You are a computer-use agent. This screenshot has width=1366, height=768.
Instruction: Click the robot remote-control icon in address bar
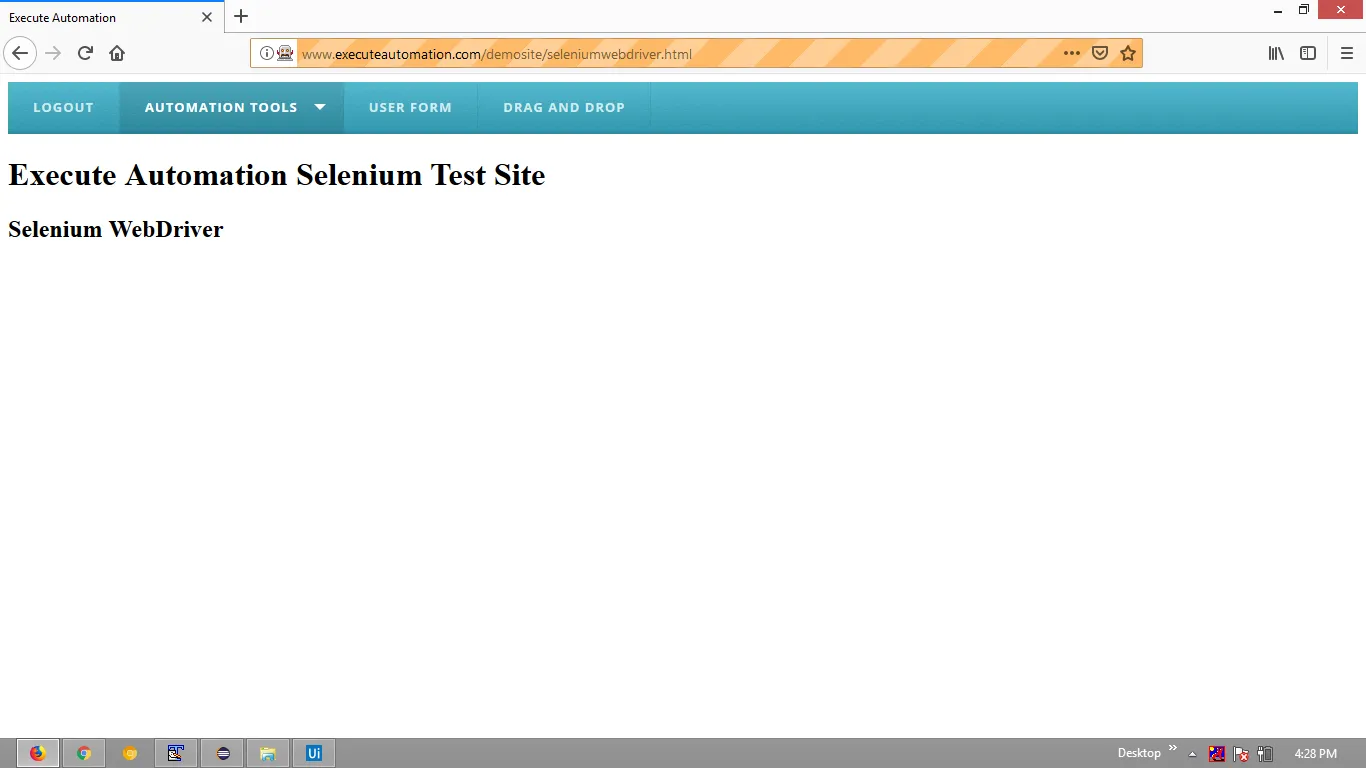pyautogui.click(x=285, y=53)
